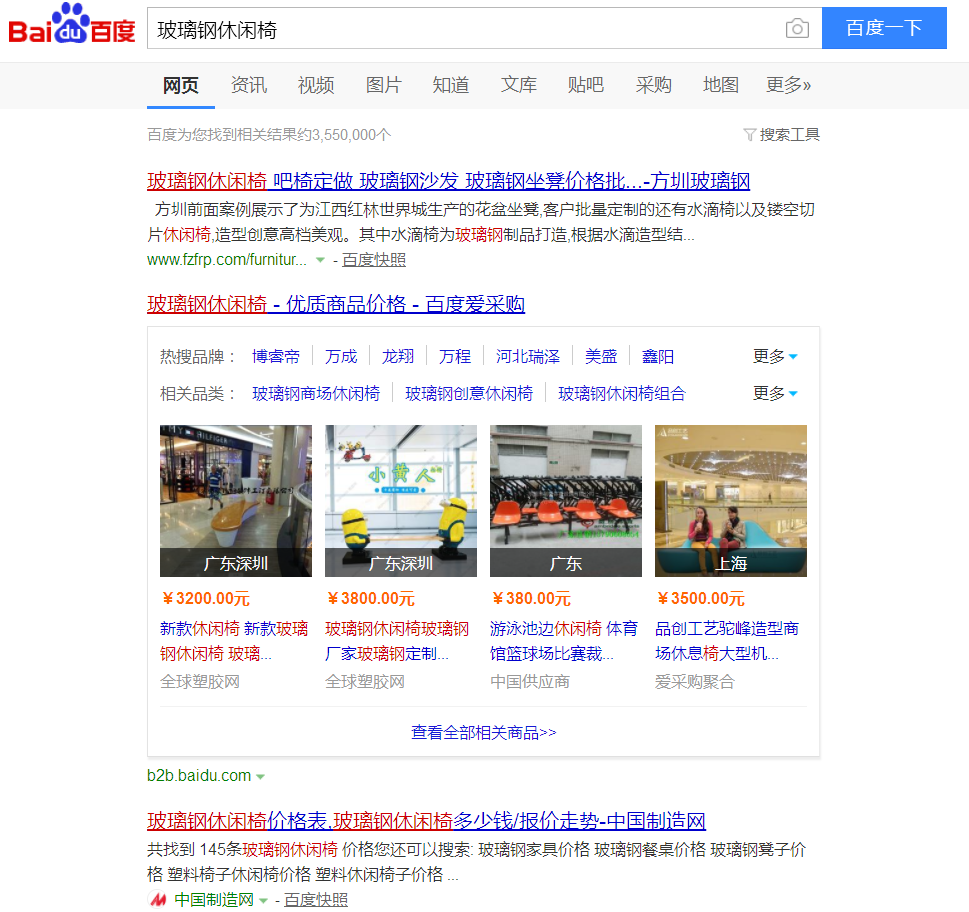Click the ¥3500.00元 price
The image size is (969, 912).
coord(701,599)
